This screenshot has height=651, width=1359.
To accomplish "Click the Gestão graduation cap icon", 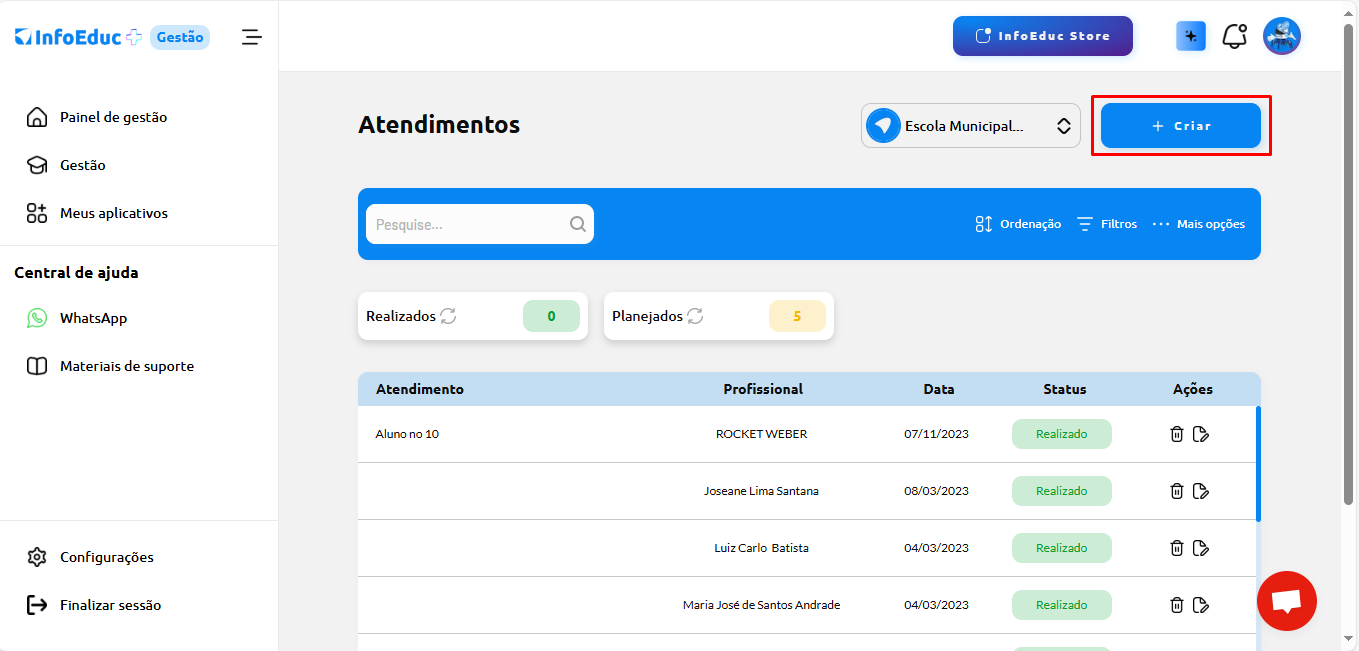I will coord(37,165).
